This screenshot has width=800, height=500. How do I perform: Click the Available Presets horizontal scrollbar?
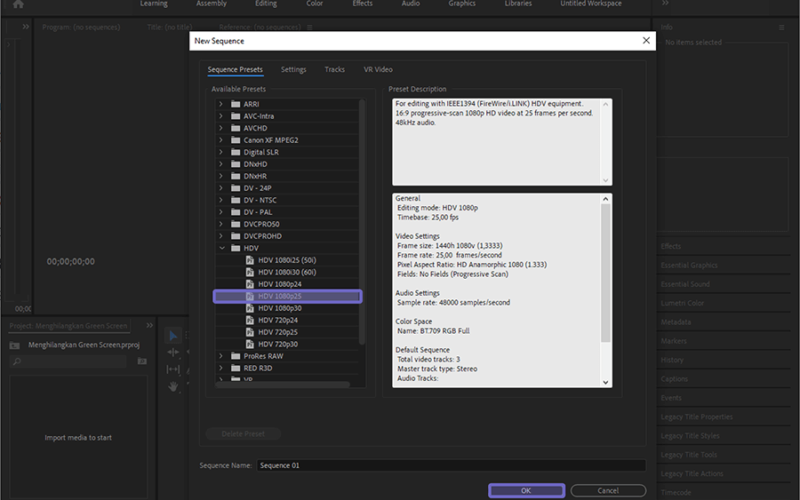pos(283,385)
